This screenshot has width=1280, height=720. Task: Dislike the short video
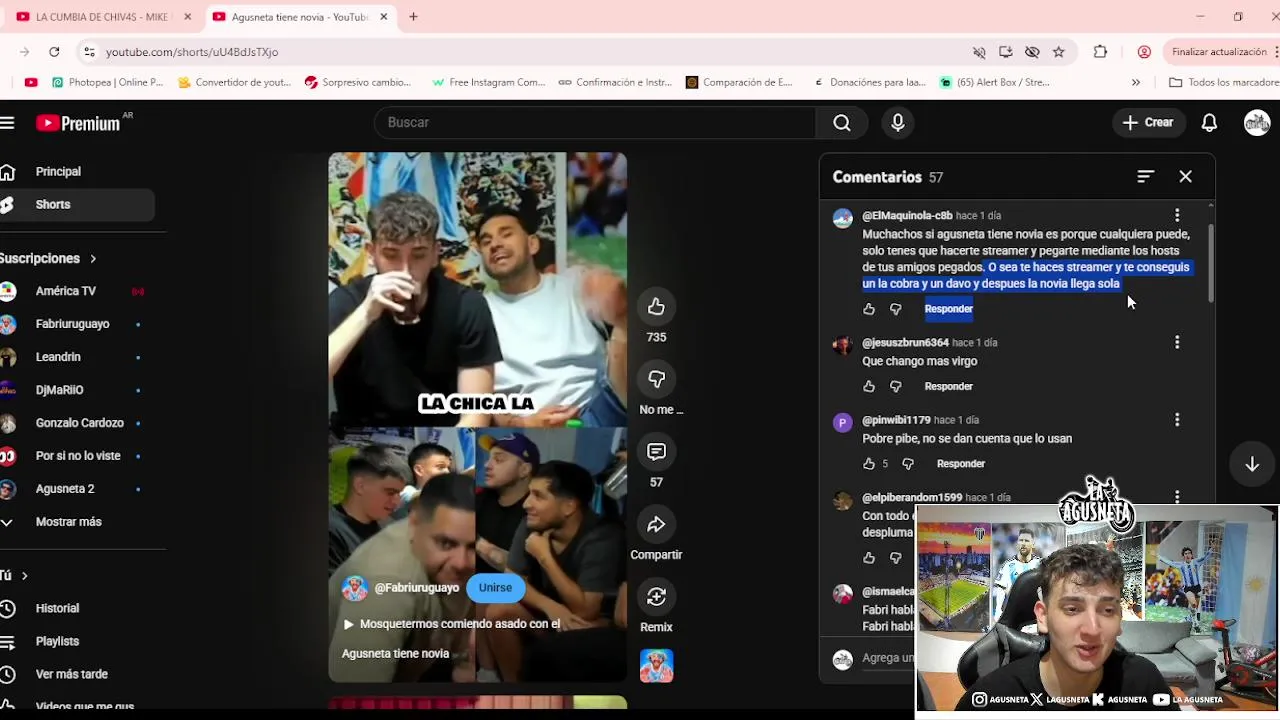(x=656, y=379)
